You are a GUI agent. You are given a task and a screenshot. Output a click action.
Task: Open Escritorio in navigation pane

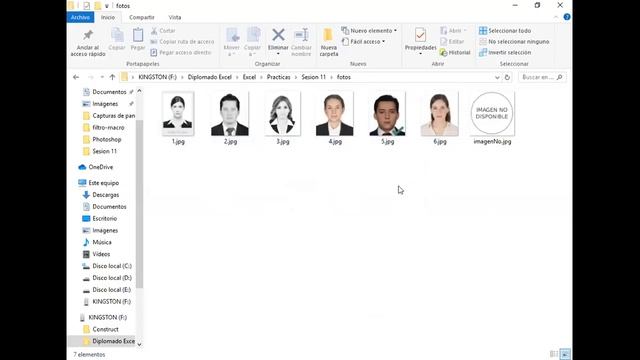(100, 218)
